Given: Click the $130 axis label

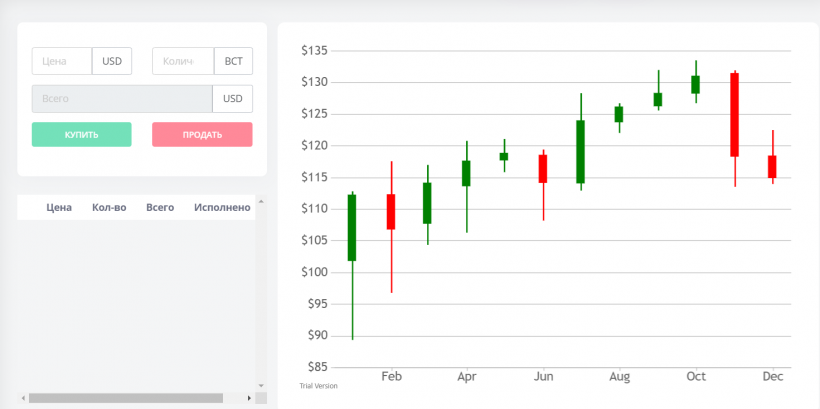Looking at the screenshot, I should click(x=314, y=82).
